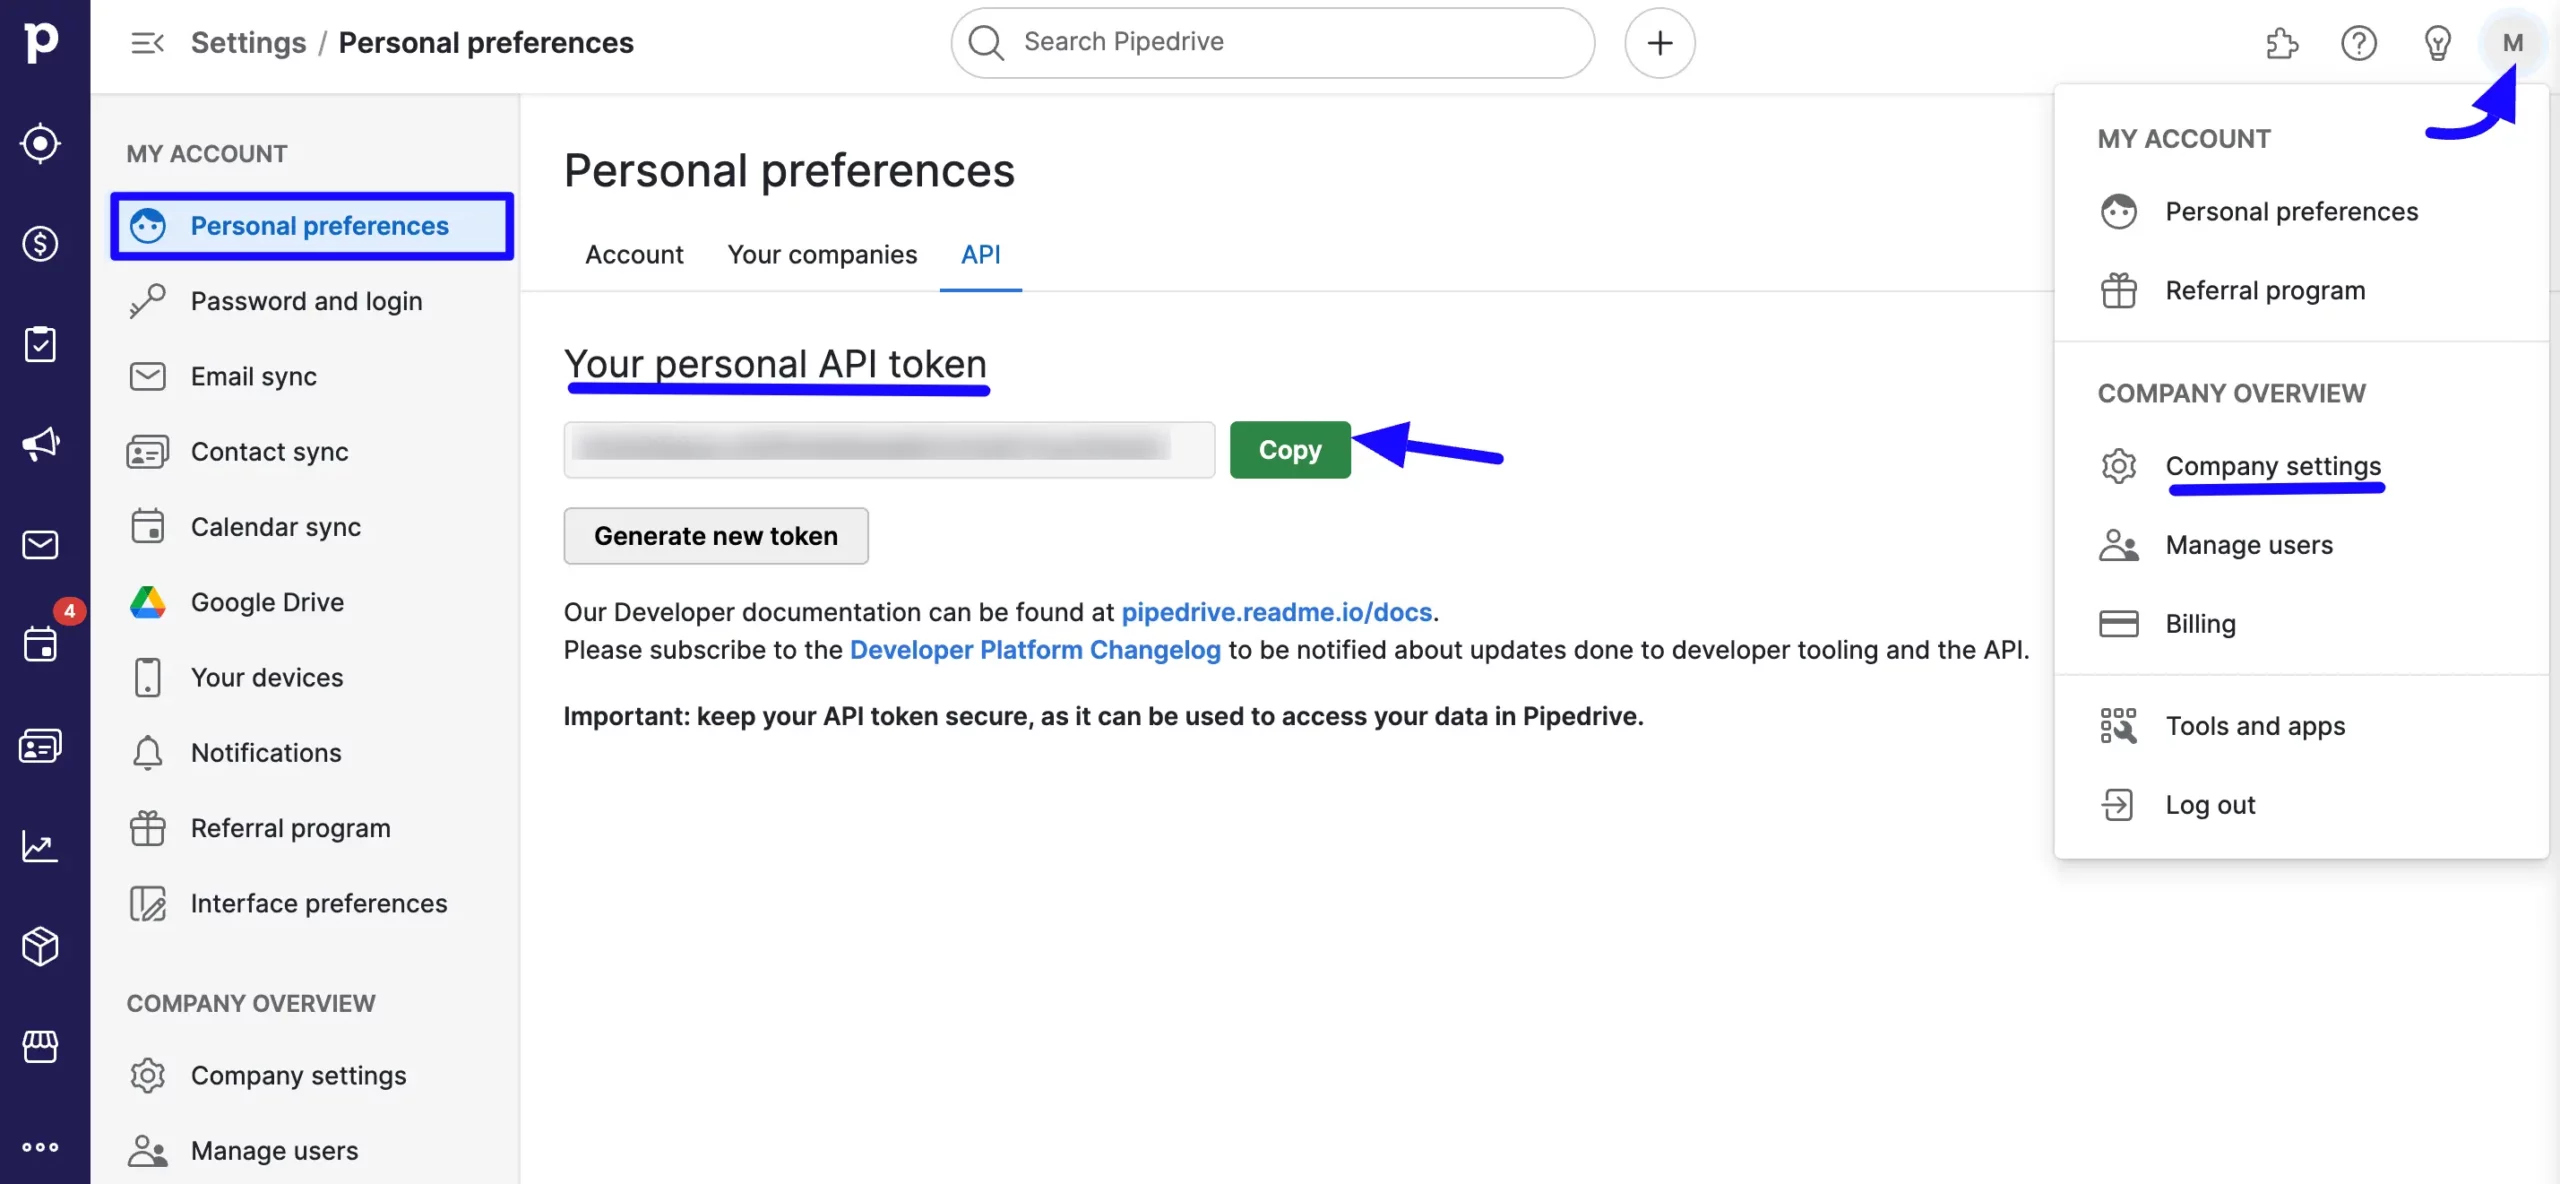Open Insights via the chart icon
This screenshot has width=2560, height=1184.
point(40,845)
